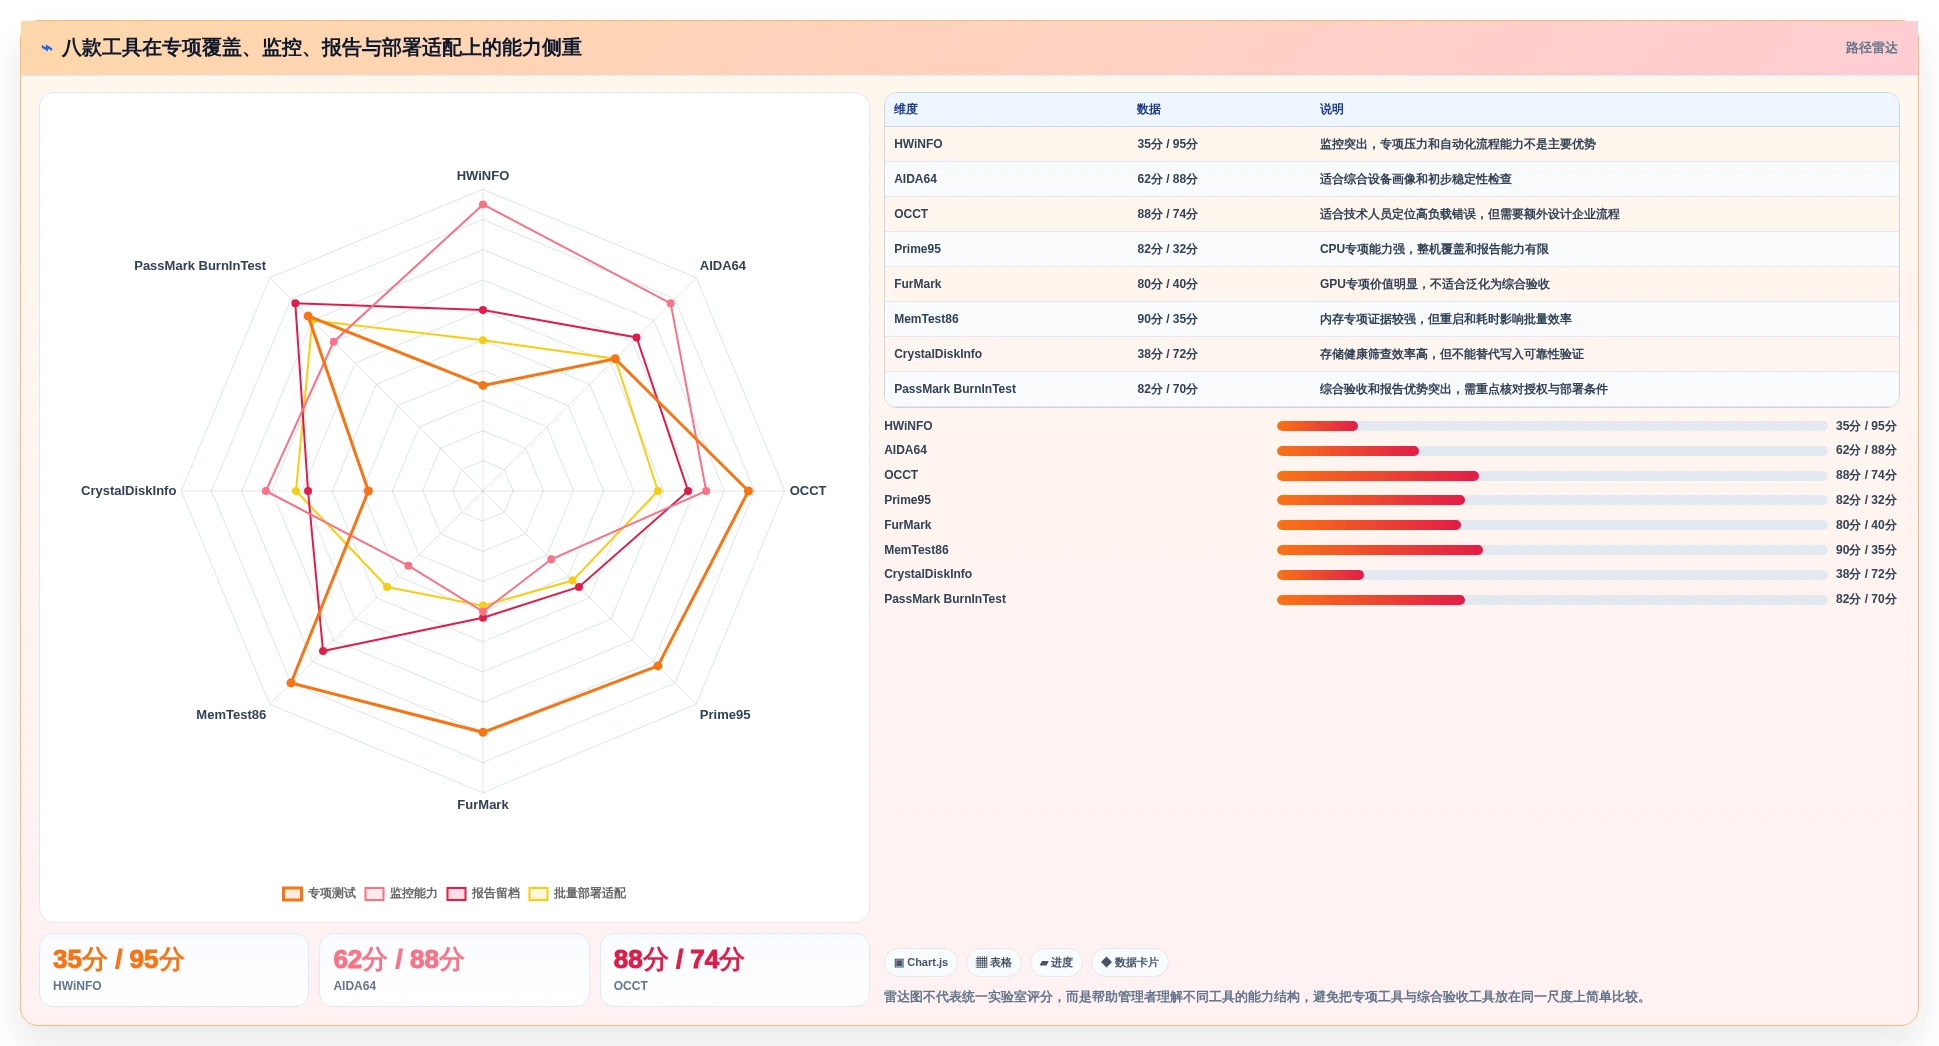1939x1046 pixels.
Task: Click the table description starting 存储健康筛查效率高
Action: (1452, 354)
